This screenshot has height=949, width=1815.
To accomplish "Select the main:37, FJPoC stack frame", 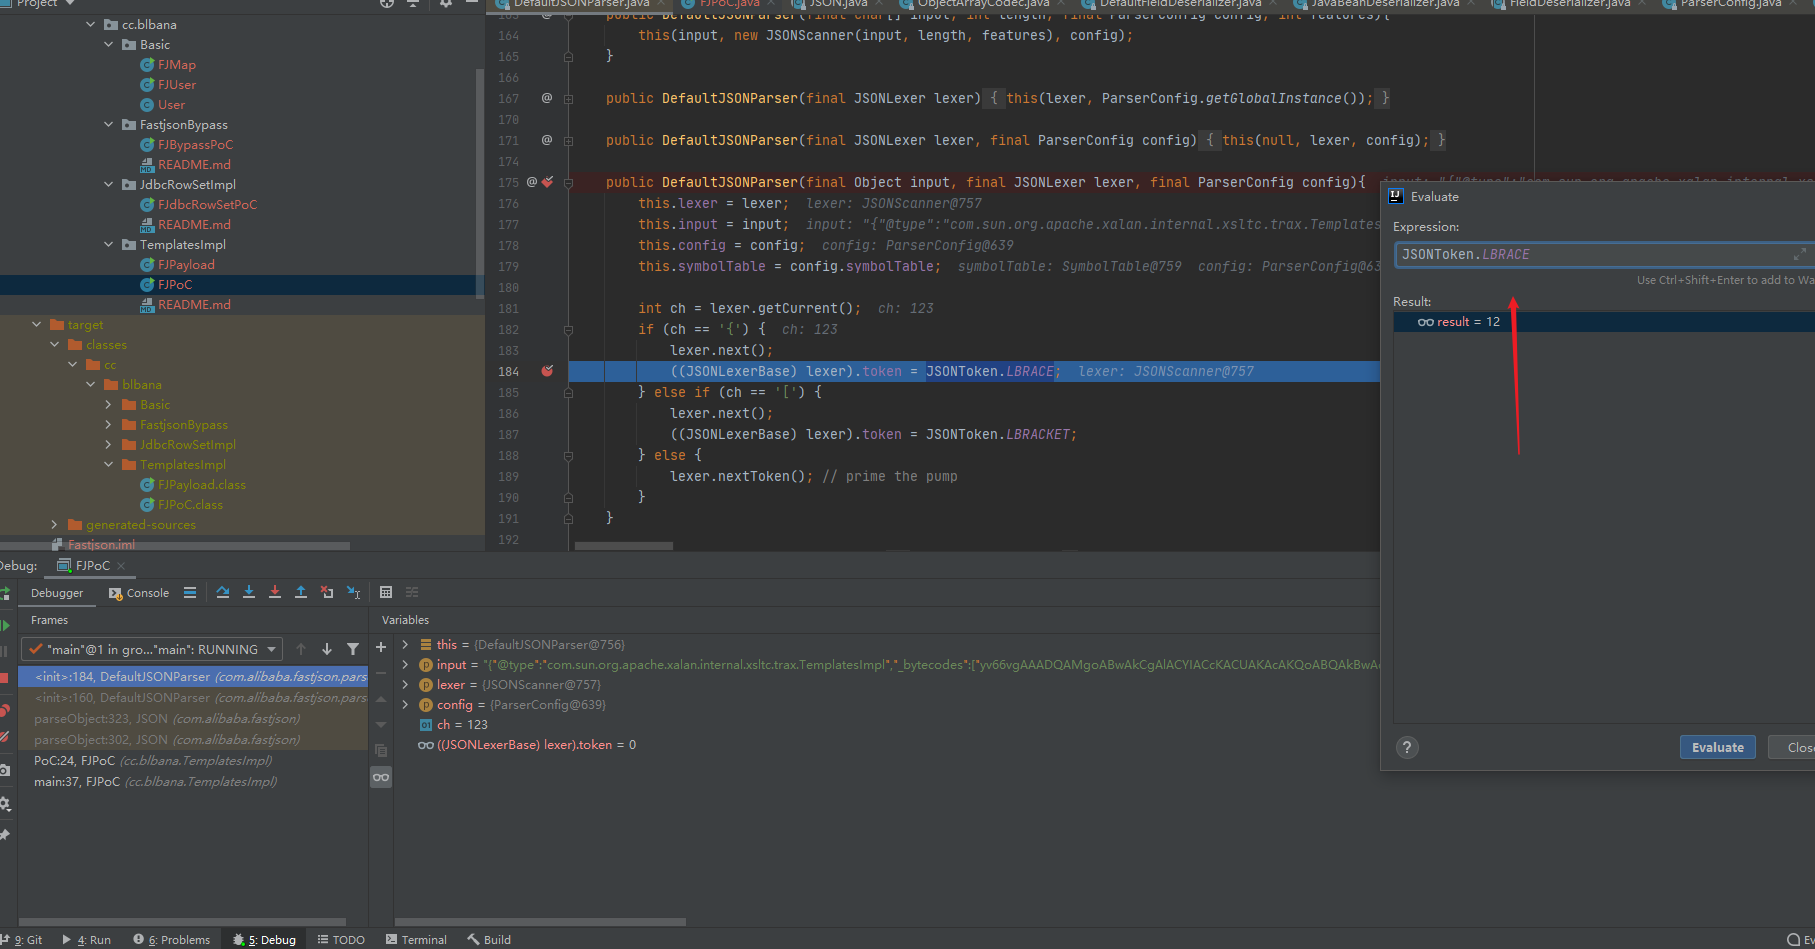I will pos(193,782).
